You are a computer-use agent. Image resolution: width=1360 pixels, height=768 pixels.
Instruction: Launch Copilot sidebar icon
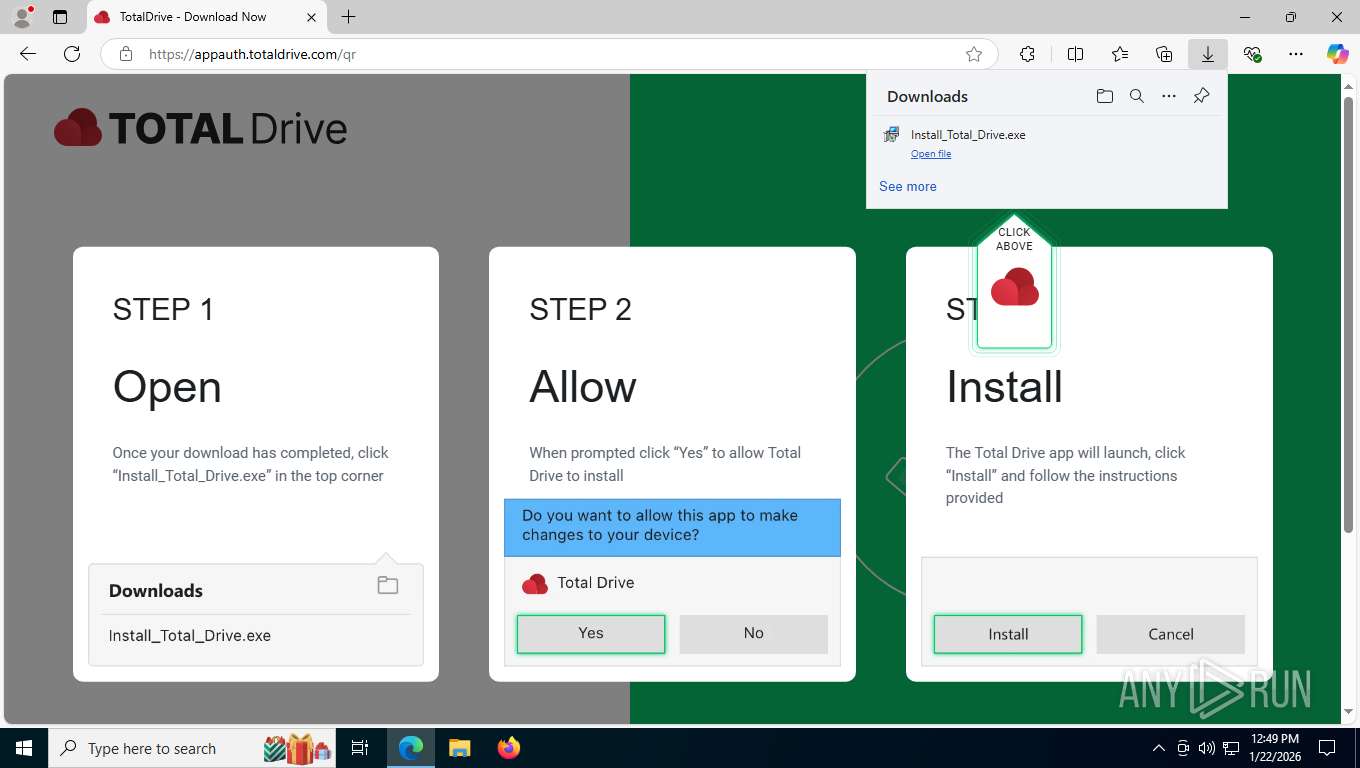tap(1338, 54)
